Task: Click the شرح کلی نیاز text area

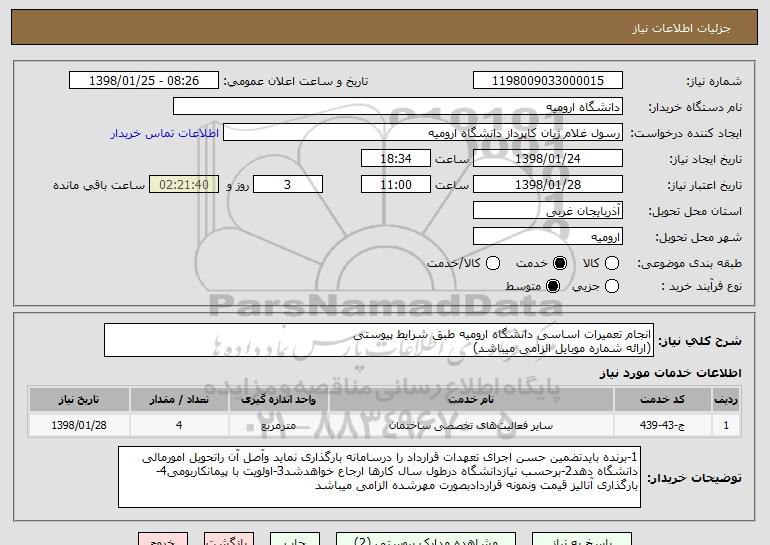Action: coord(379,340)
